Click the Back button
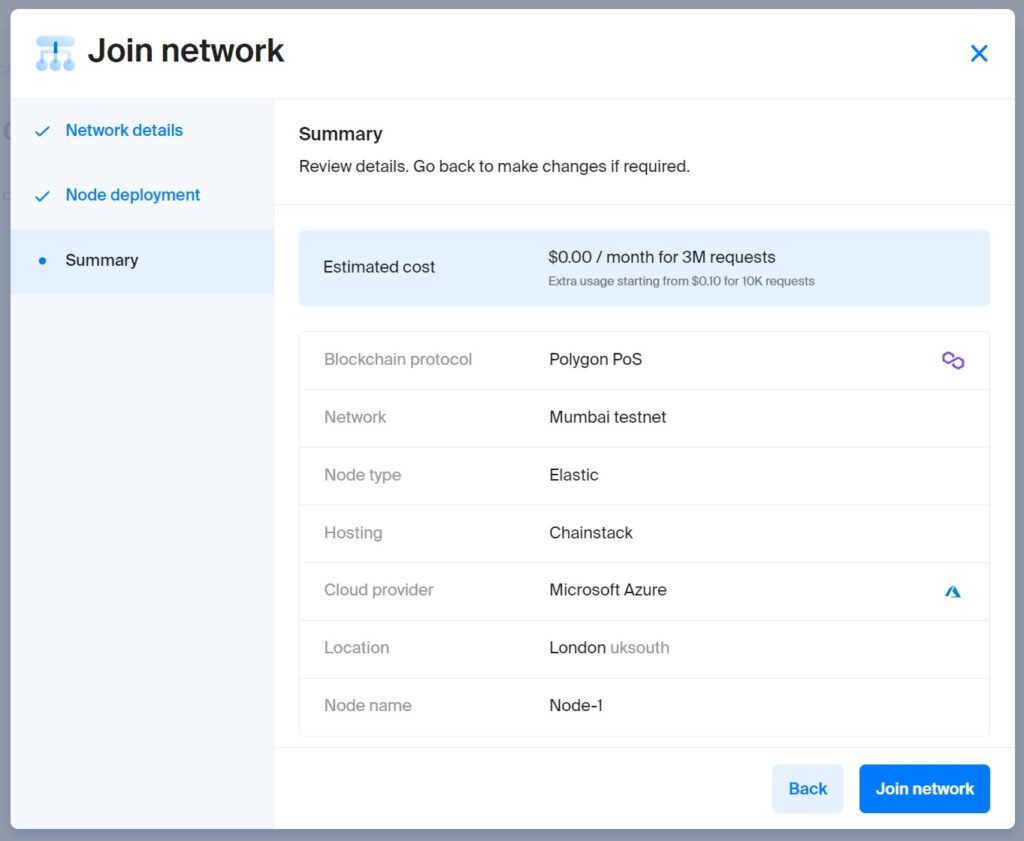This screenshot has height=841, width=1024. (807, 789)
